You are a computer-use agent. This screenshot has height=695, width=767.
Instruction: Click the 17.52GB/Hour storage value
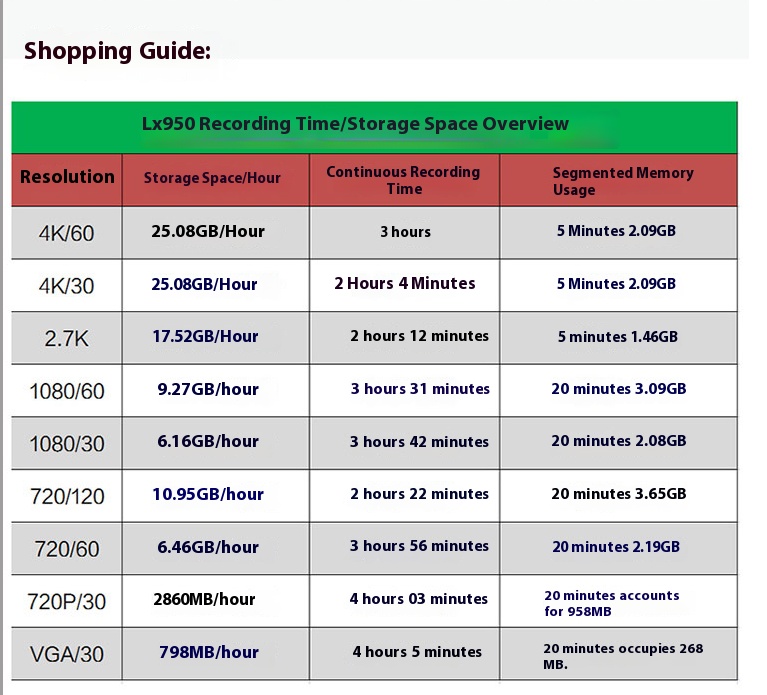(x=206, y=337)
